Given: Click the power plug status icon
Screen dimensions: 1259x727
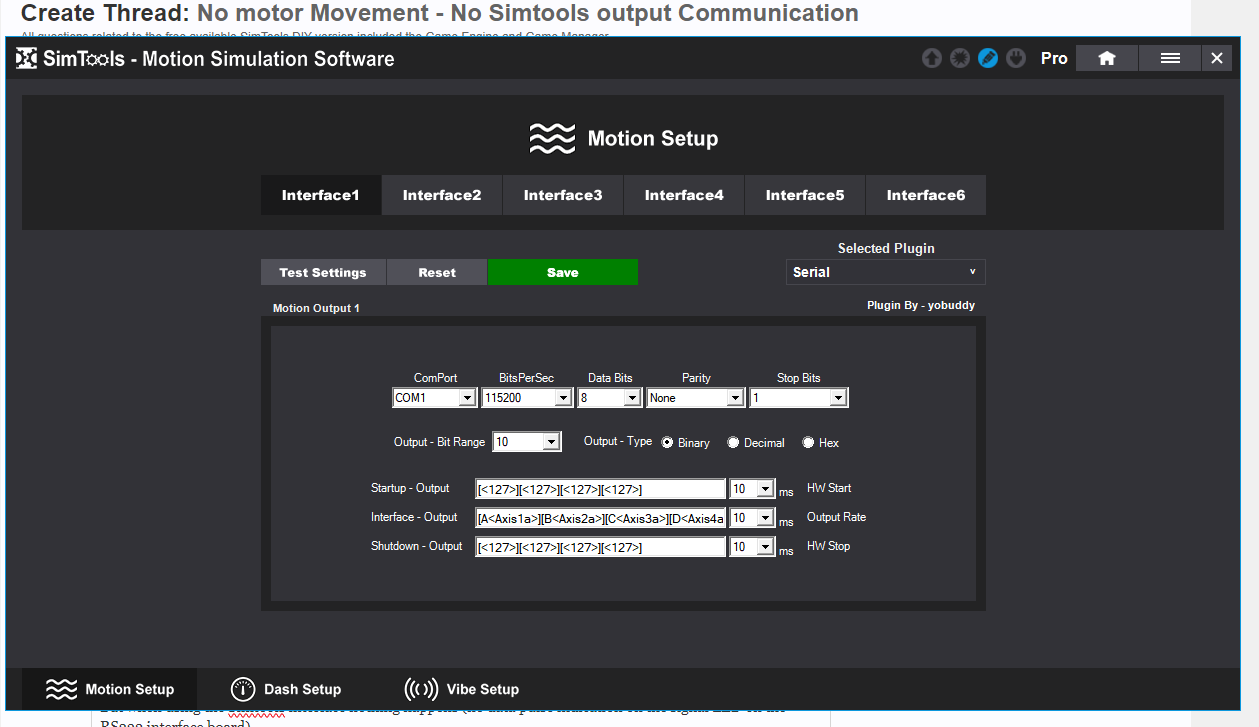Looking at the screenshot, I should tap(1016, 58).
